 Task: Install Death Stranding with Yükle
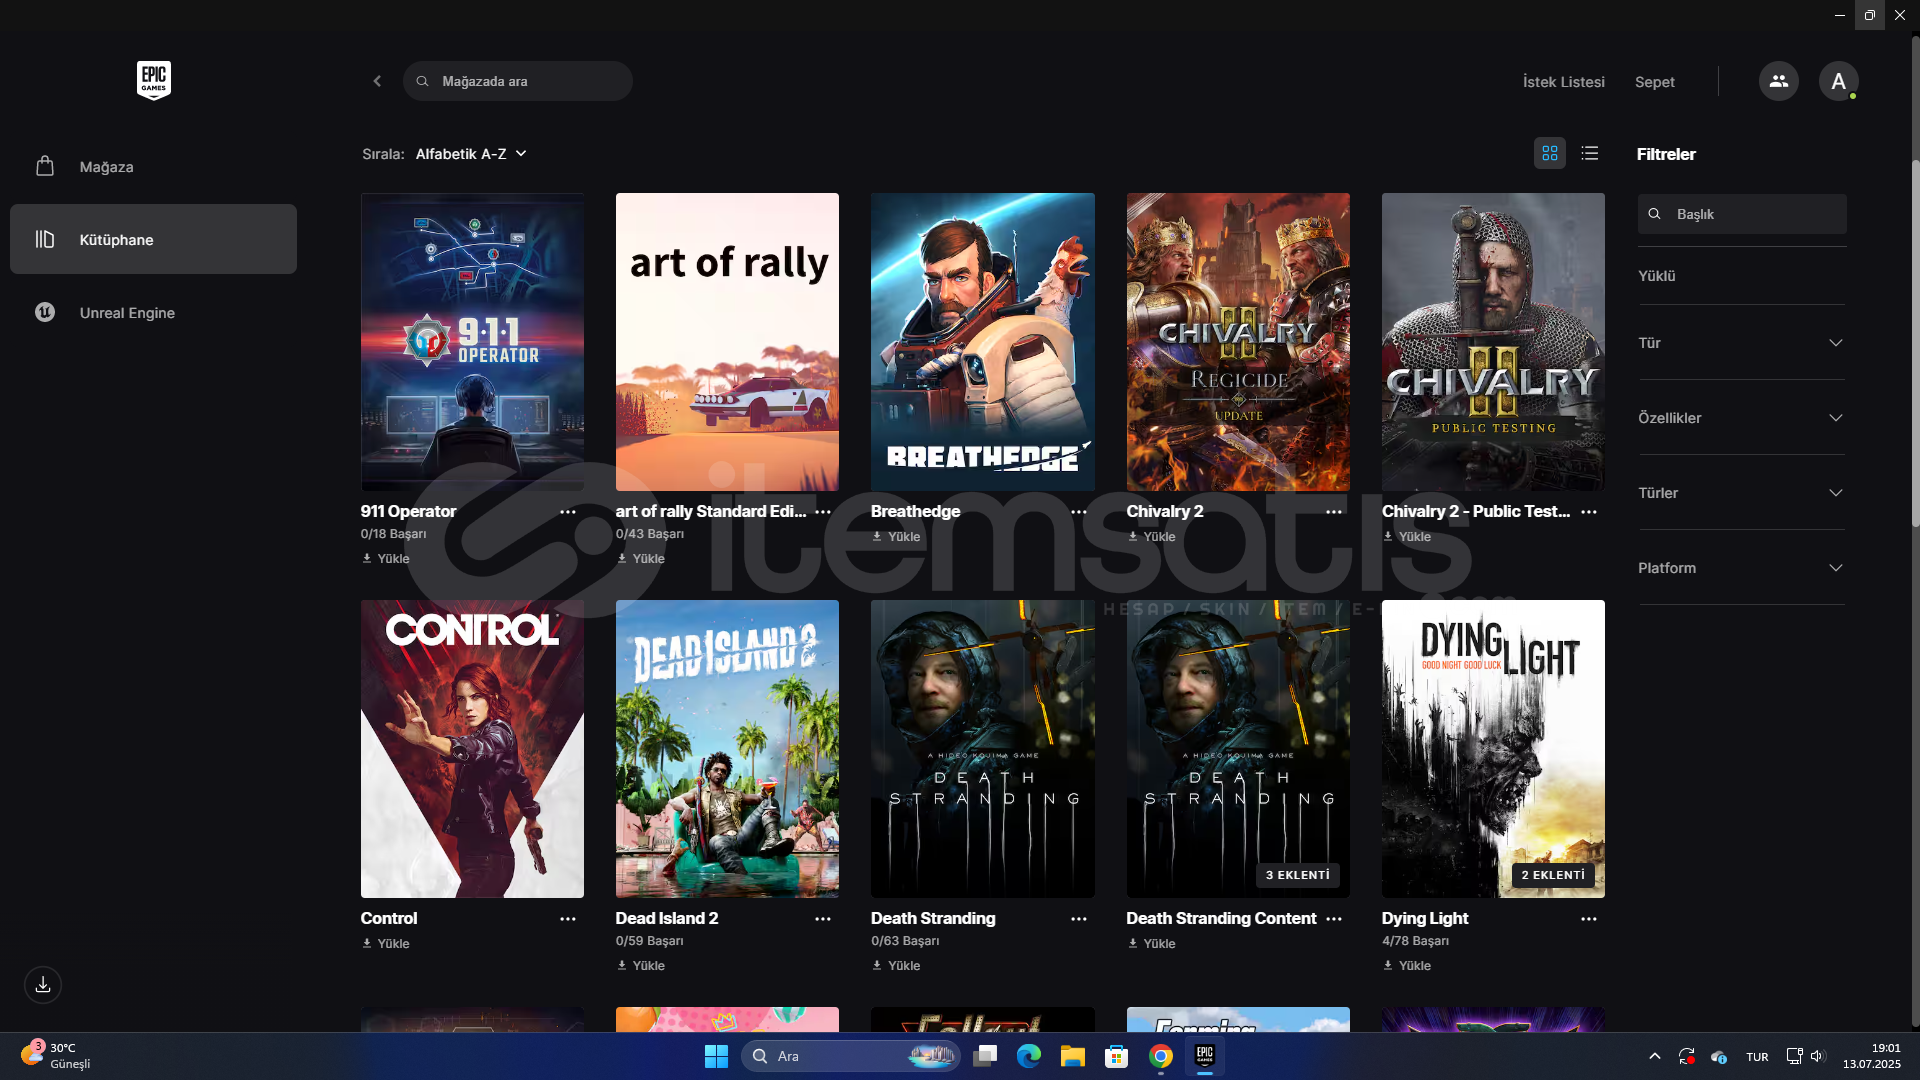896,966
